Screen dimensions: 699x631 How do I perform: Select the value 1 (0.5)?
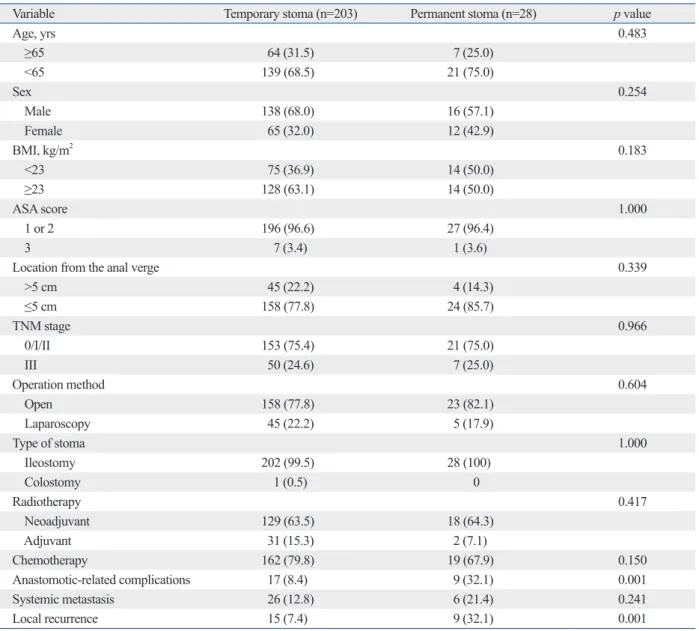(x=291, y=482)
